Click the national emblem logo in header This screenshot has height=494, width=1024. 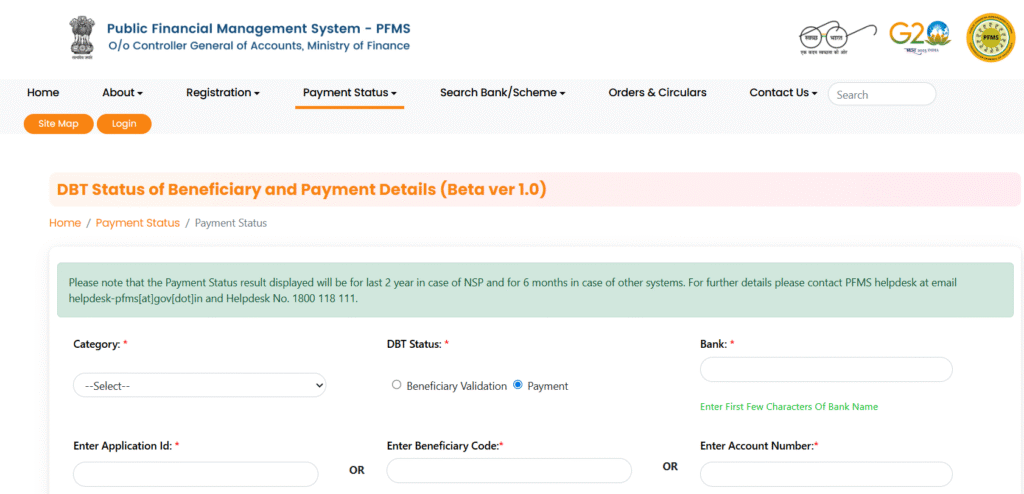[x=82, y=38]
